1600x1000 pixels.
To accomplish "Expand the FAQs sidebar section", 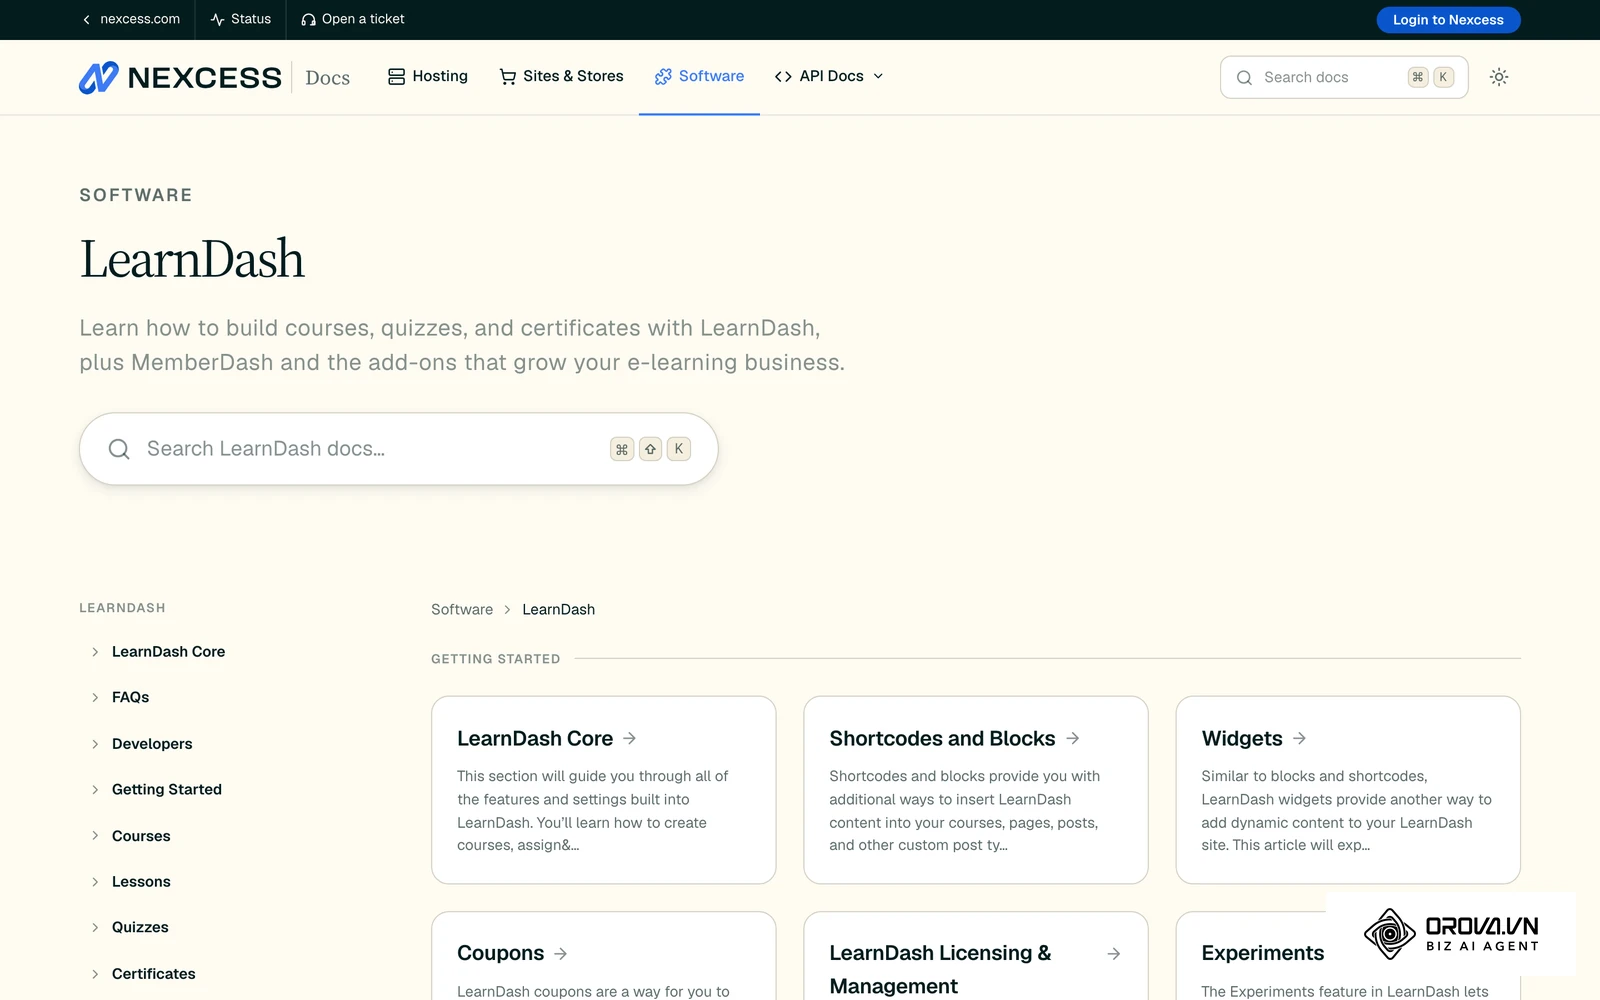I will coord(95,698).
